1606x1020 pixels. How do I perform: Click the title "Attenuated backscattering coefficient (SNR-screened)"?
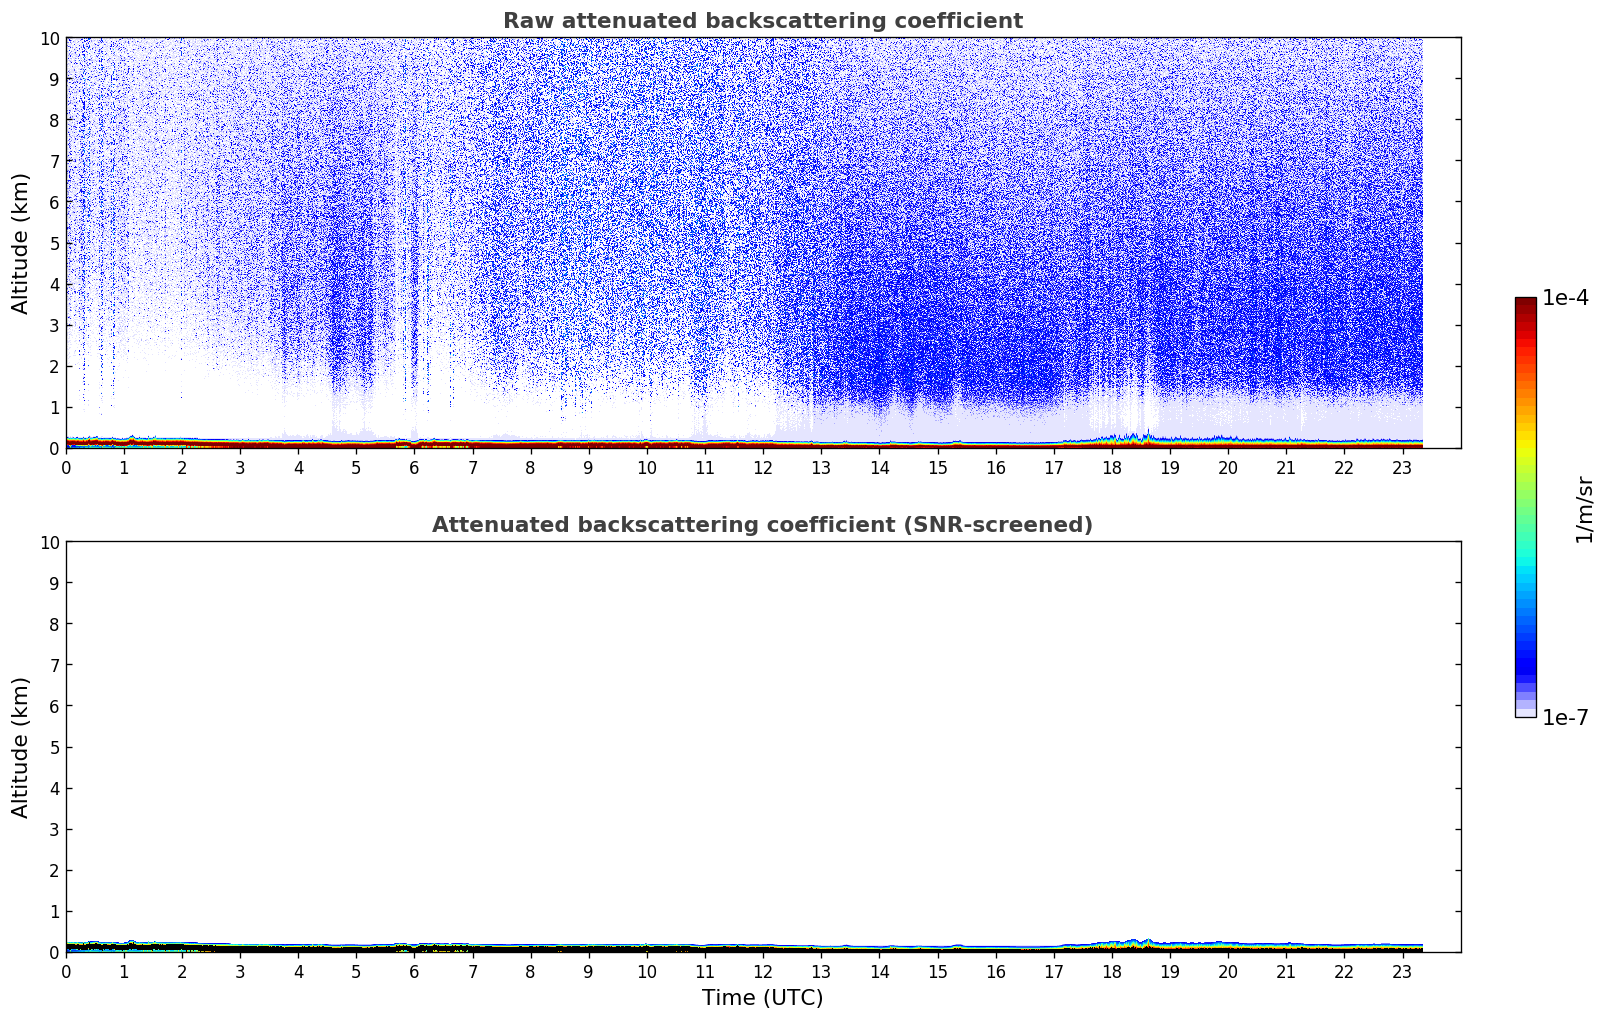click(x=763, y=525)
